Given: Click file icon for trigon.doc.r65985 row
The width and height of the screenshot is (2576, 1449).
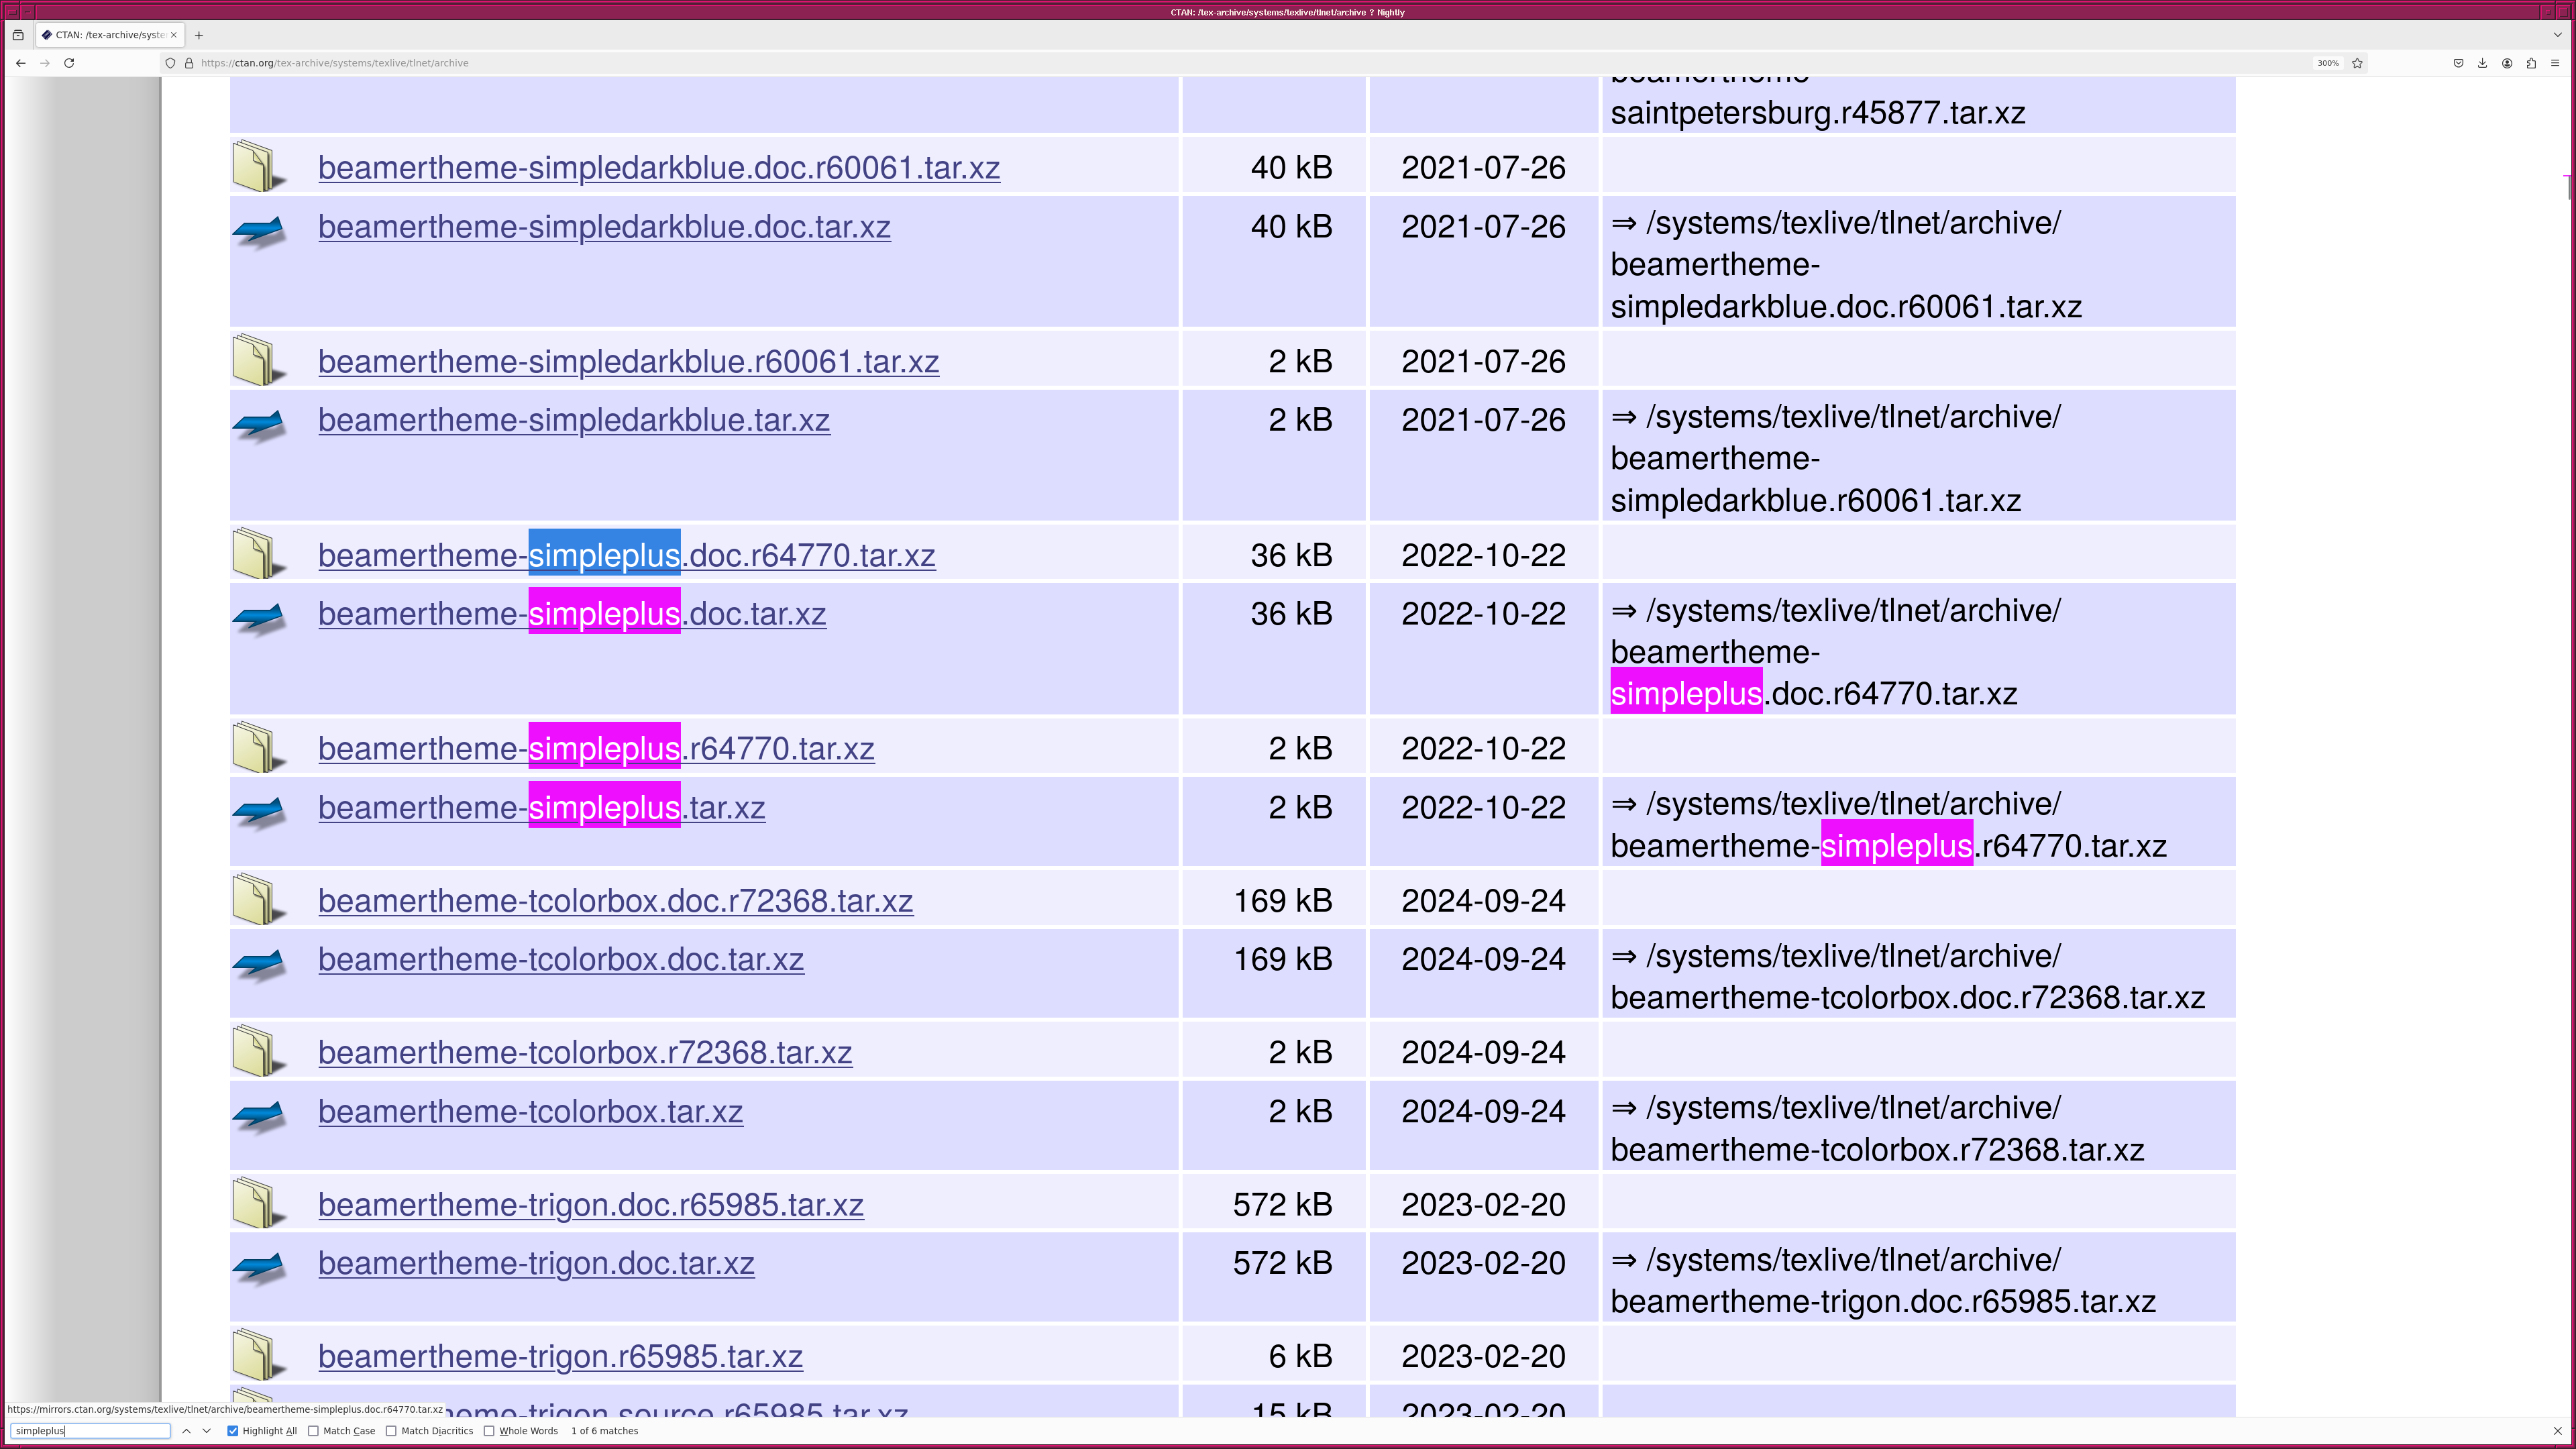Looking at the screenshot, I should (x=259, y=1203).
